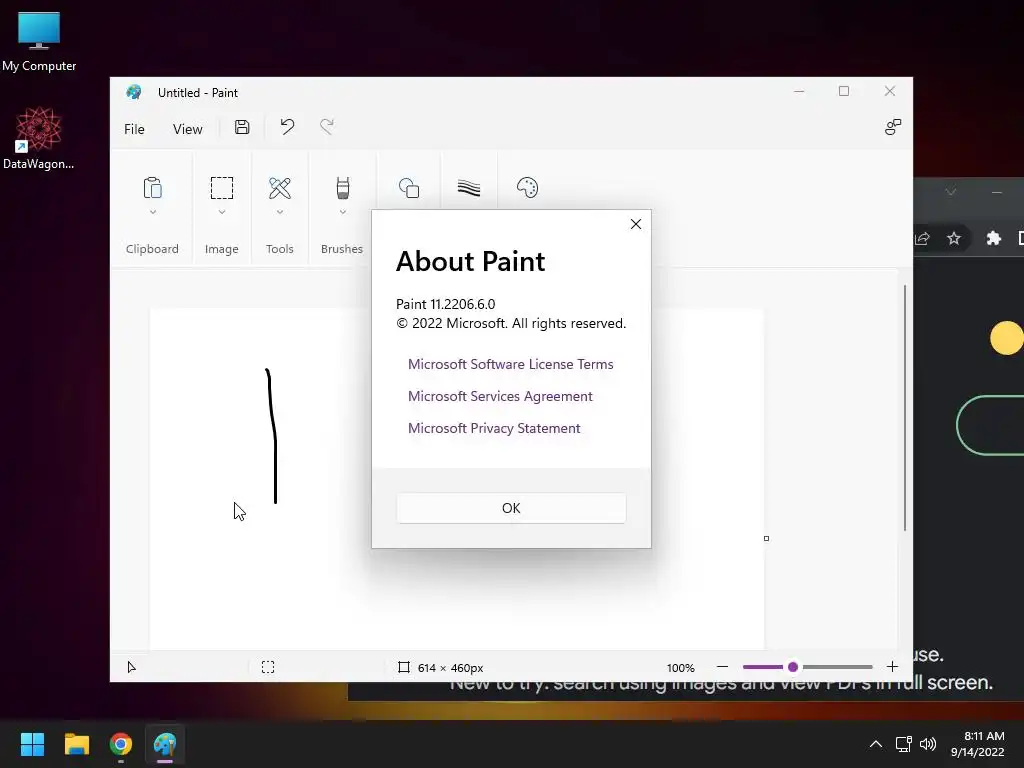Open the line Size icon
Viewport: 1024px width, 768px height.
point(469,188)
